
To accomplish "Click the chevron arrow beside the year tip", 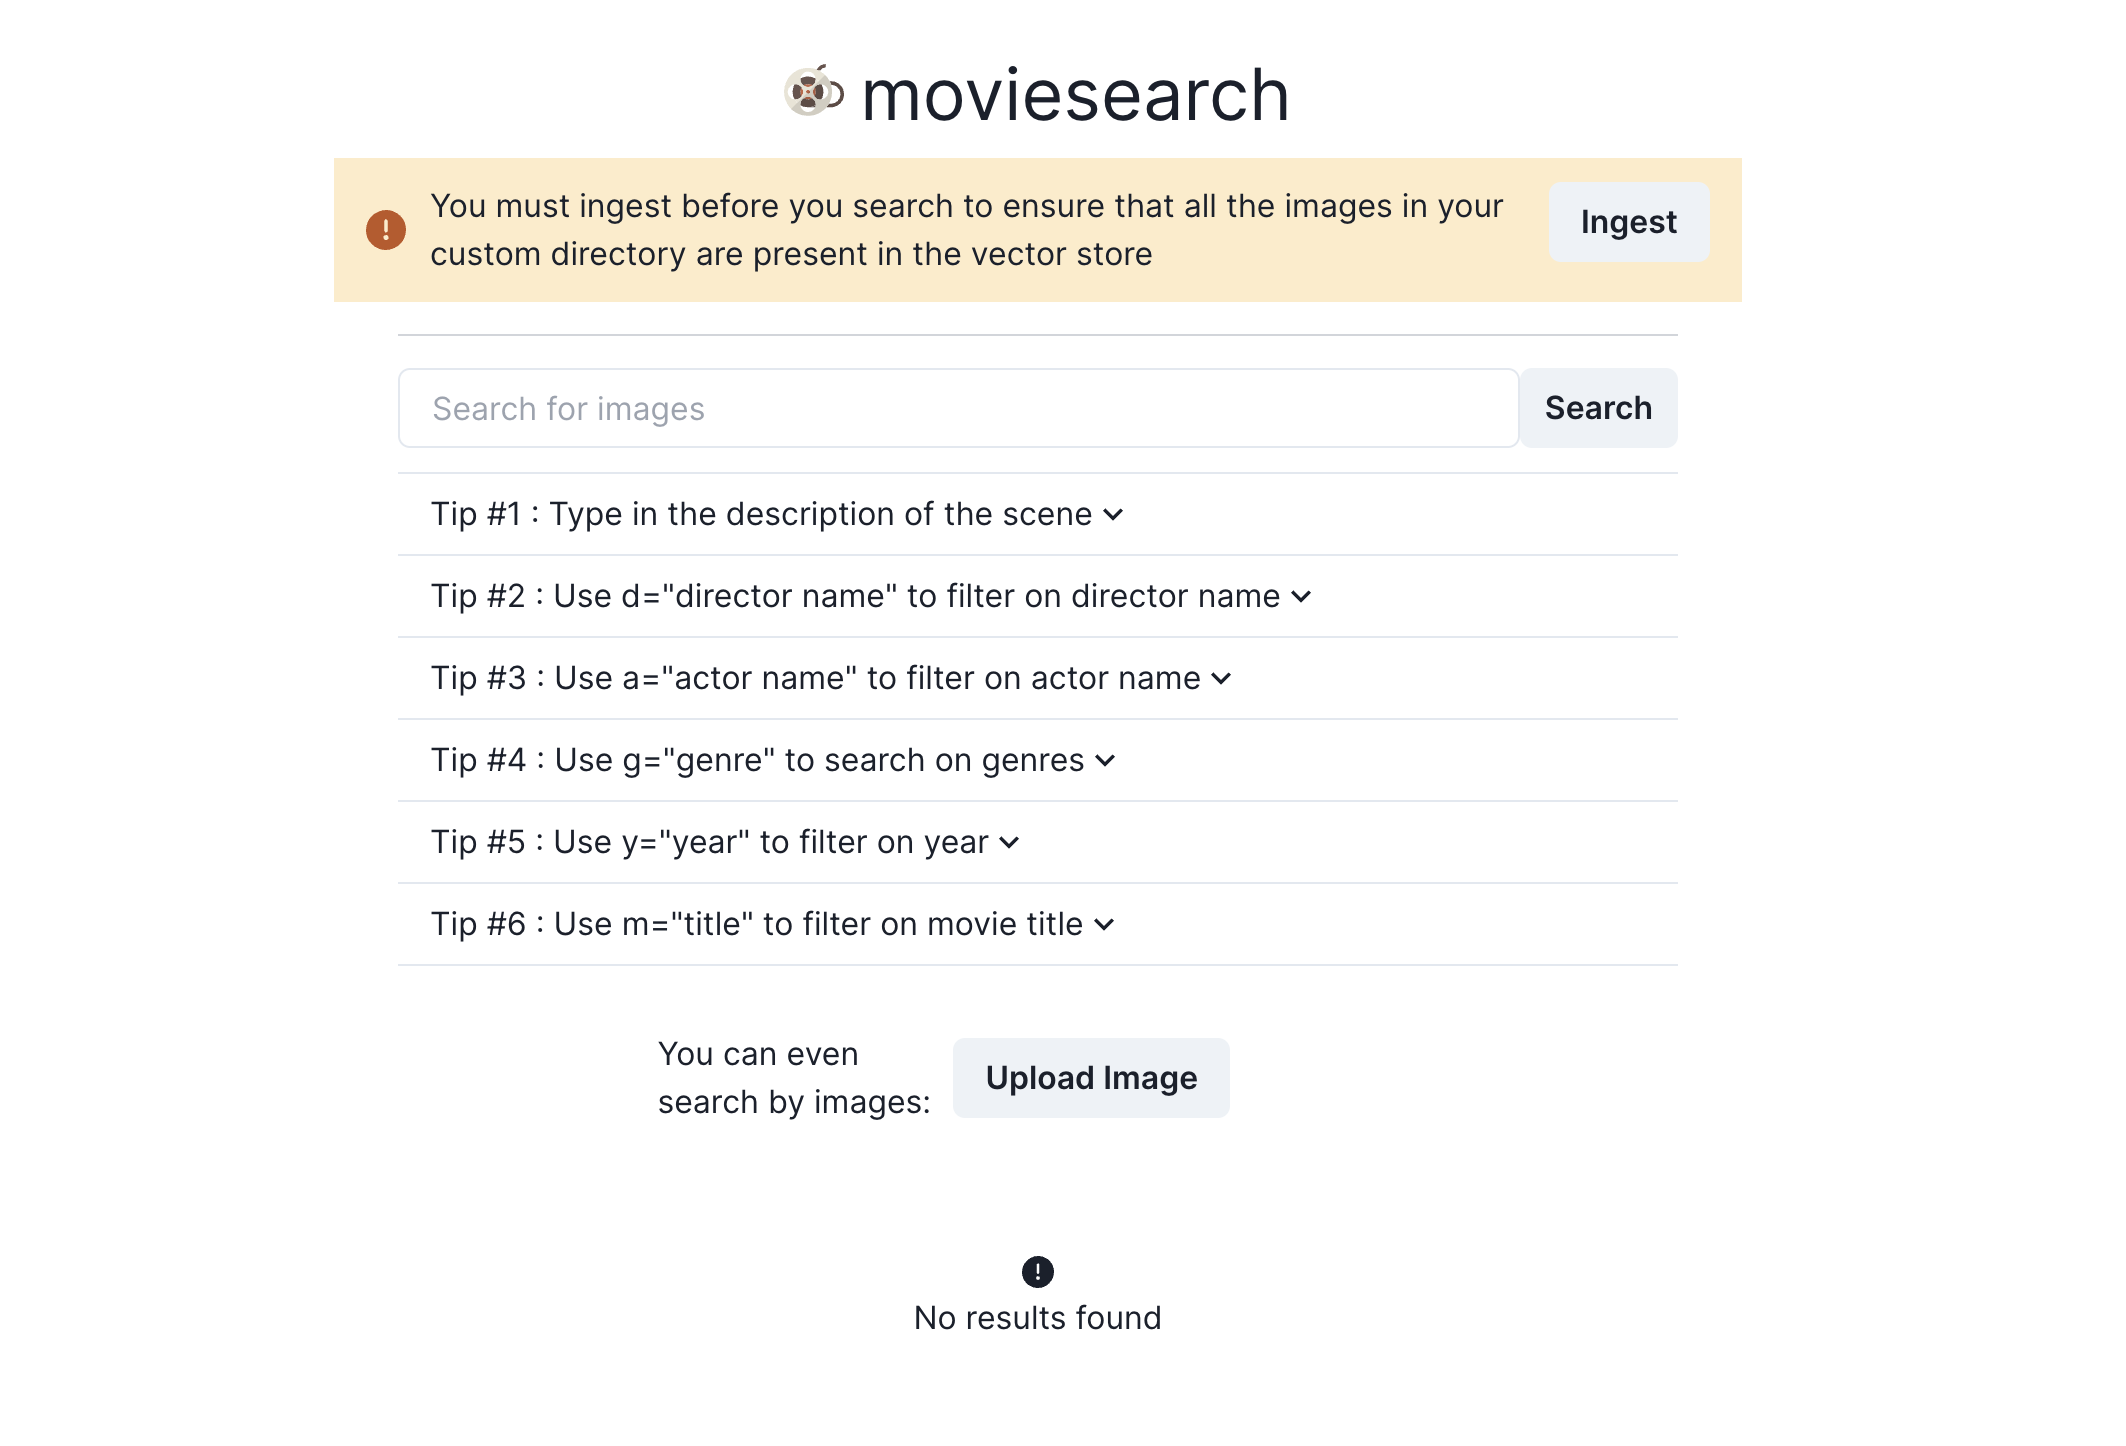I will pos(1009,843).
